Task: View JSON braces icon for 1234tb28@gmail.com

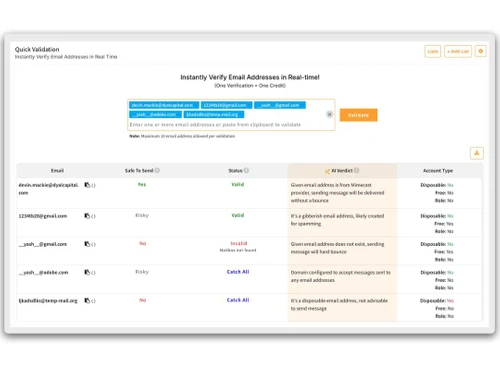Action: tap(93, 216)
